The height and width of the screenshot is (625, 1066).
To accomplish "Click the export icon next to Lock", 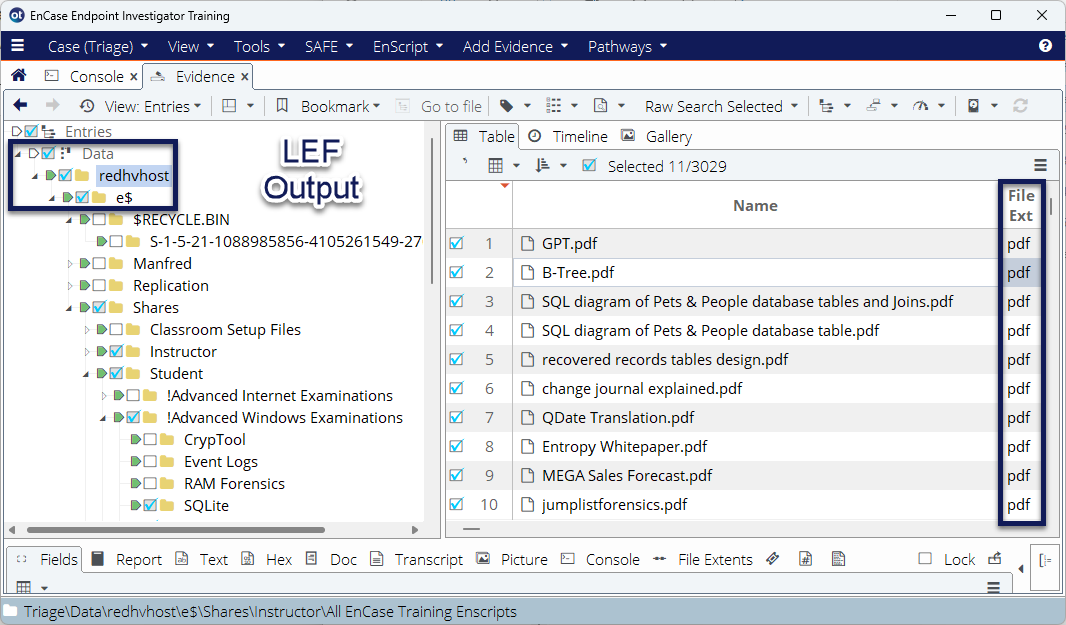I will click(995, 559).
